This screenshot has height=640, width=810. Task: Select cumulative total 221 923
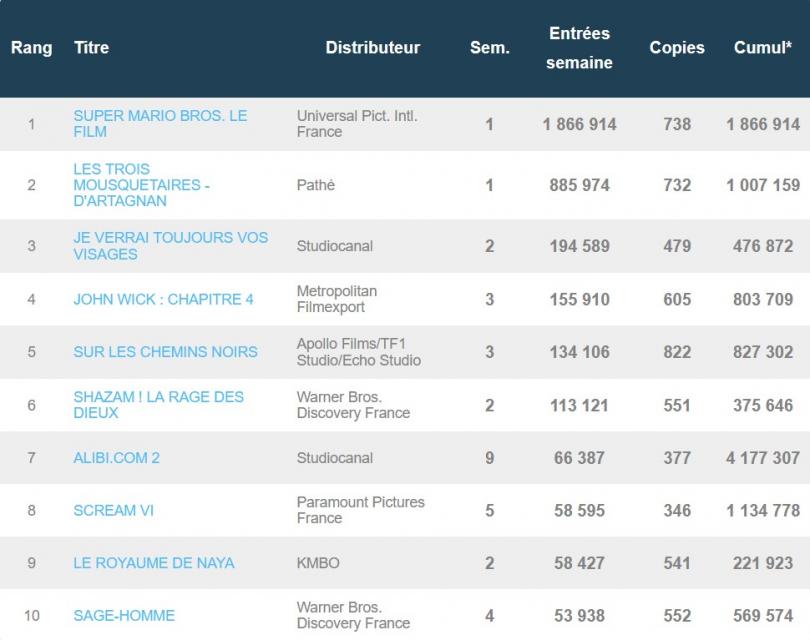pos(763,563)
